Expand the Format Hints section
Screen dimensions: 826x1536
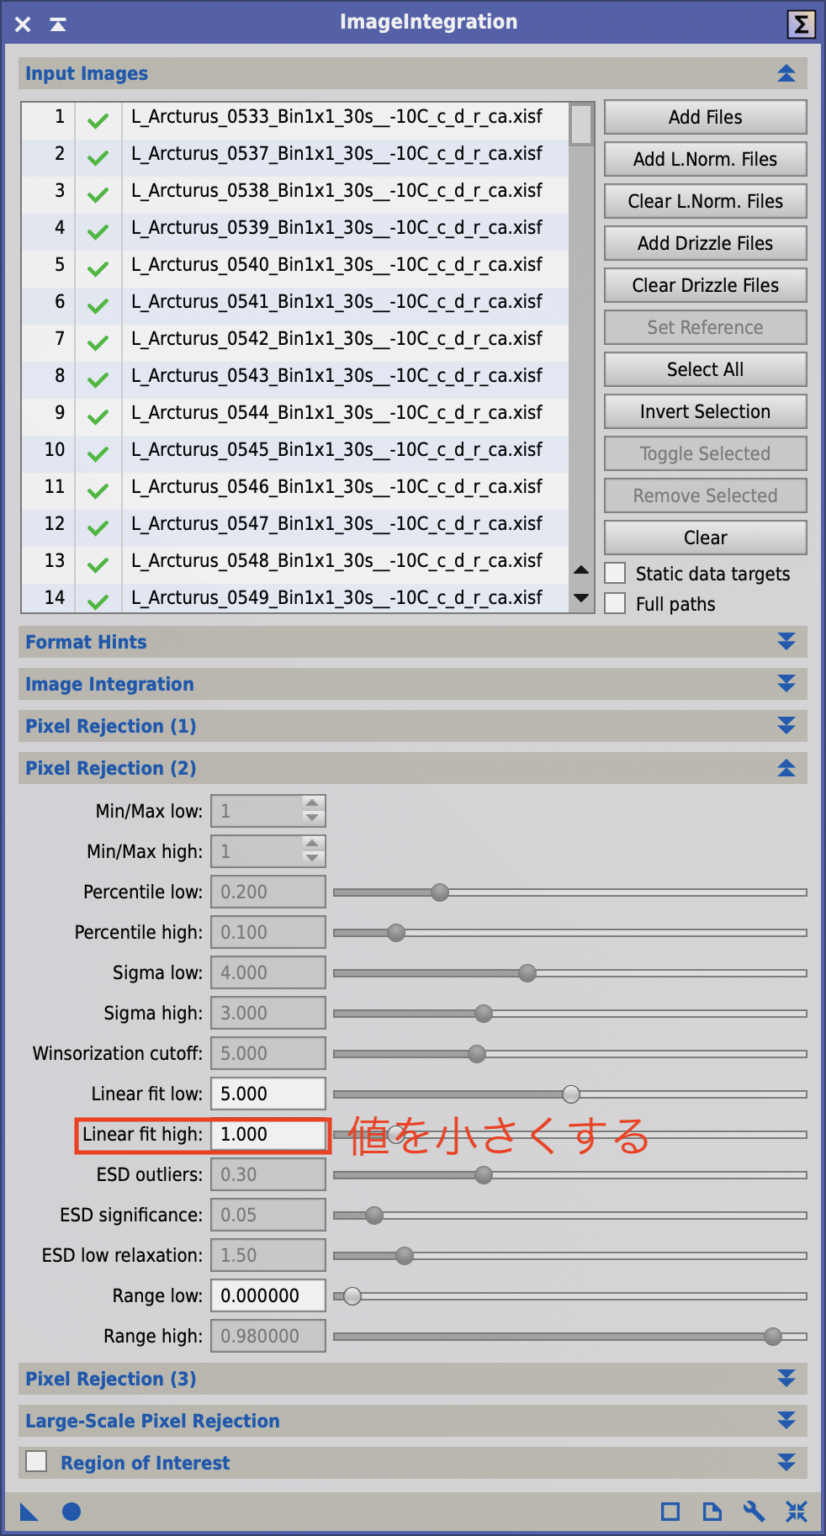786,642
